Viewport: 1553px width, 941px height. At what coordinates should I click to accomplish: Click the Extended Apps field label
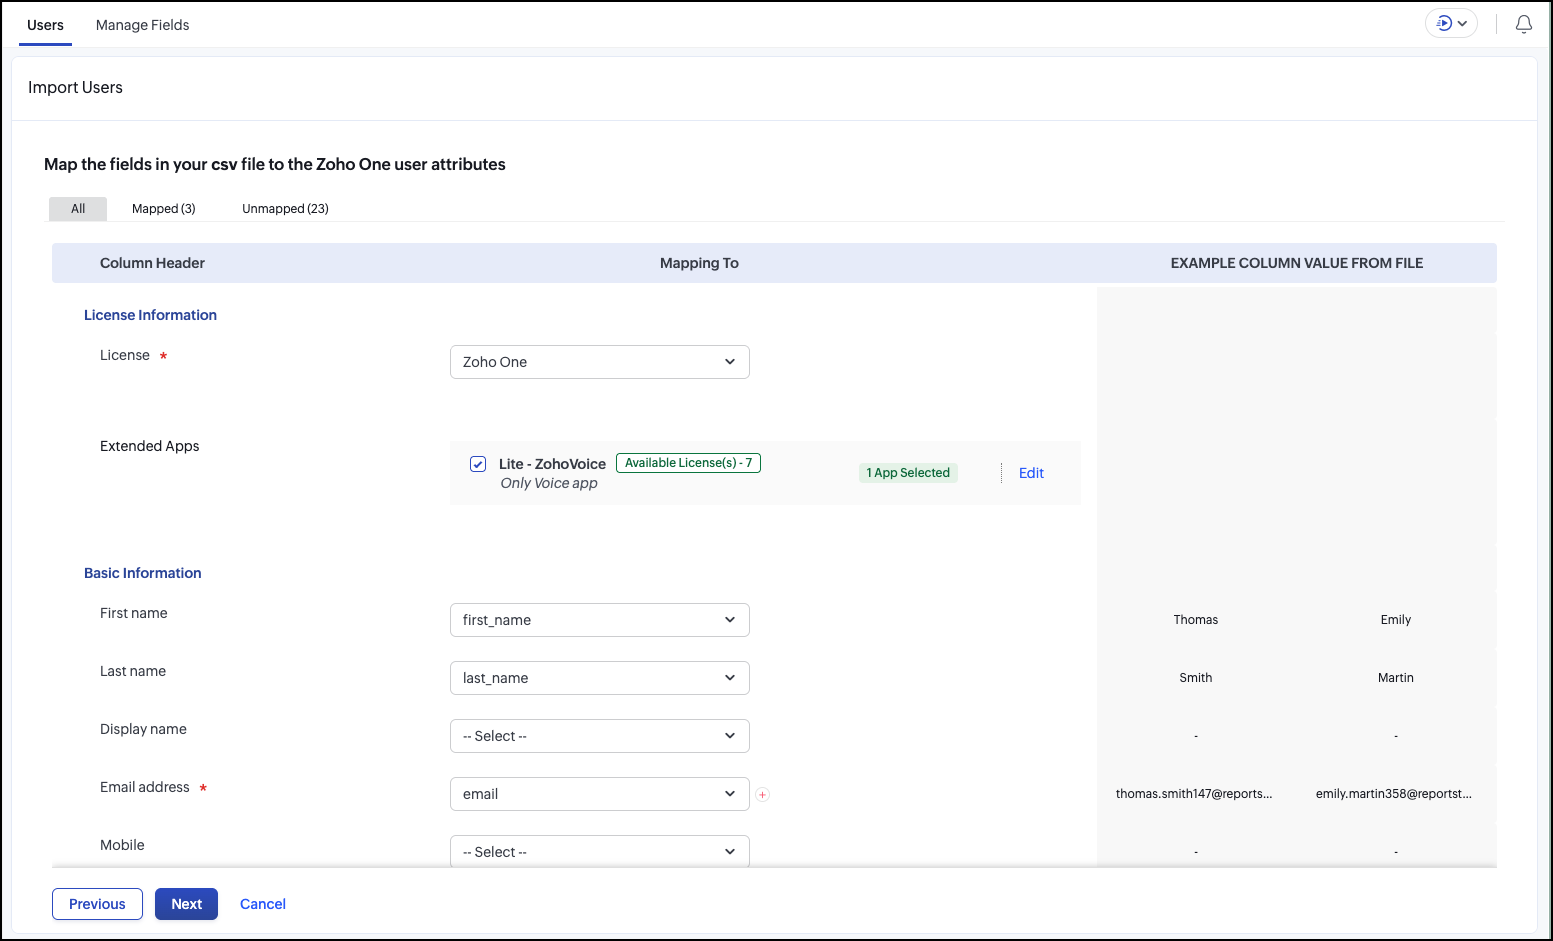click(149, 446)
